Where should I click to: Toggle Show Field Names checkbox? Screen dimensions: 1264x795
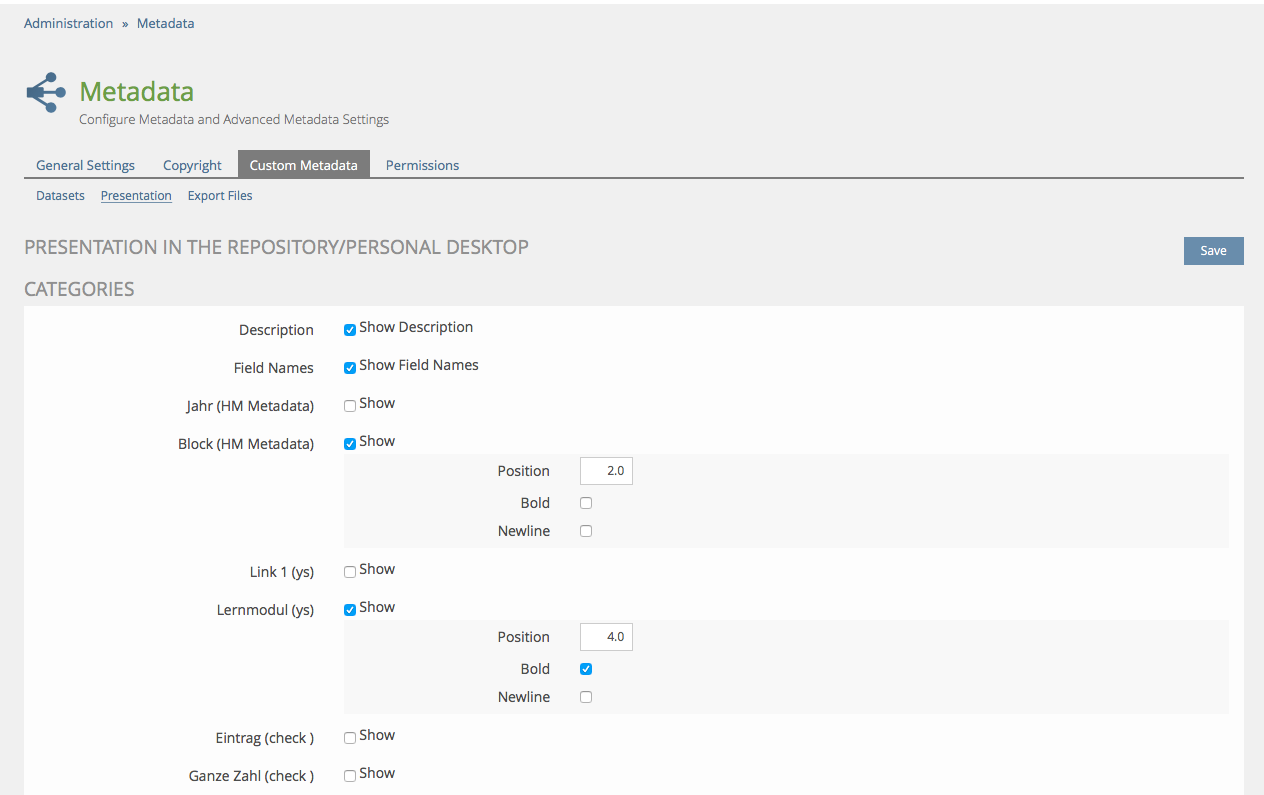pos(350,368)
